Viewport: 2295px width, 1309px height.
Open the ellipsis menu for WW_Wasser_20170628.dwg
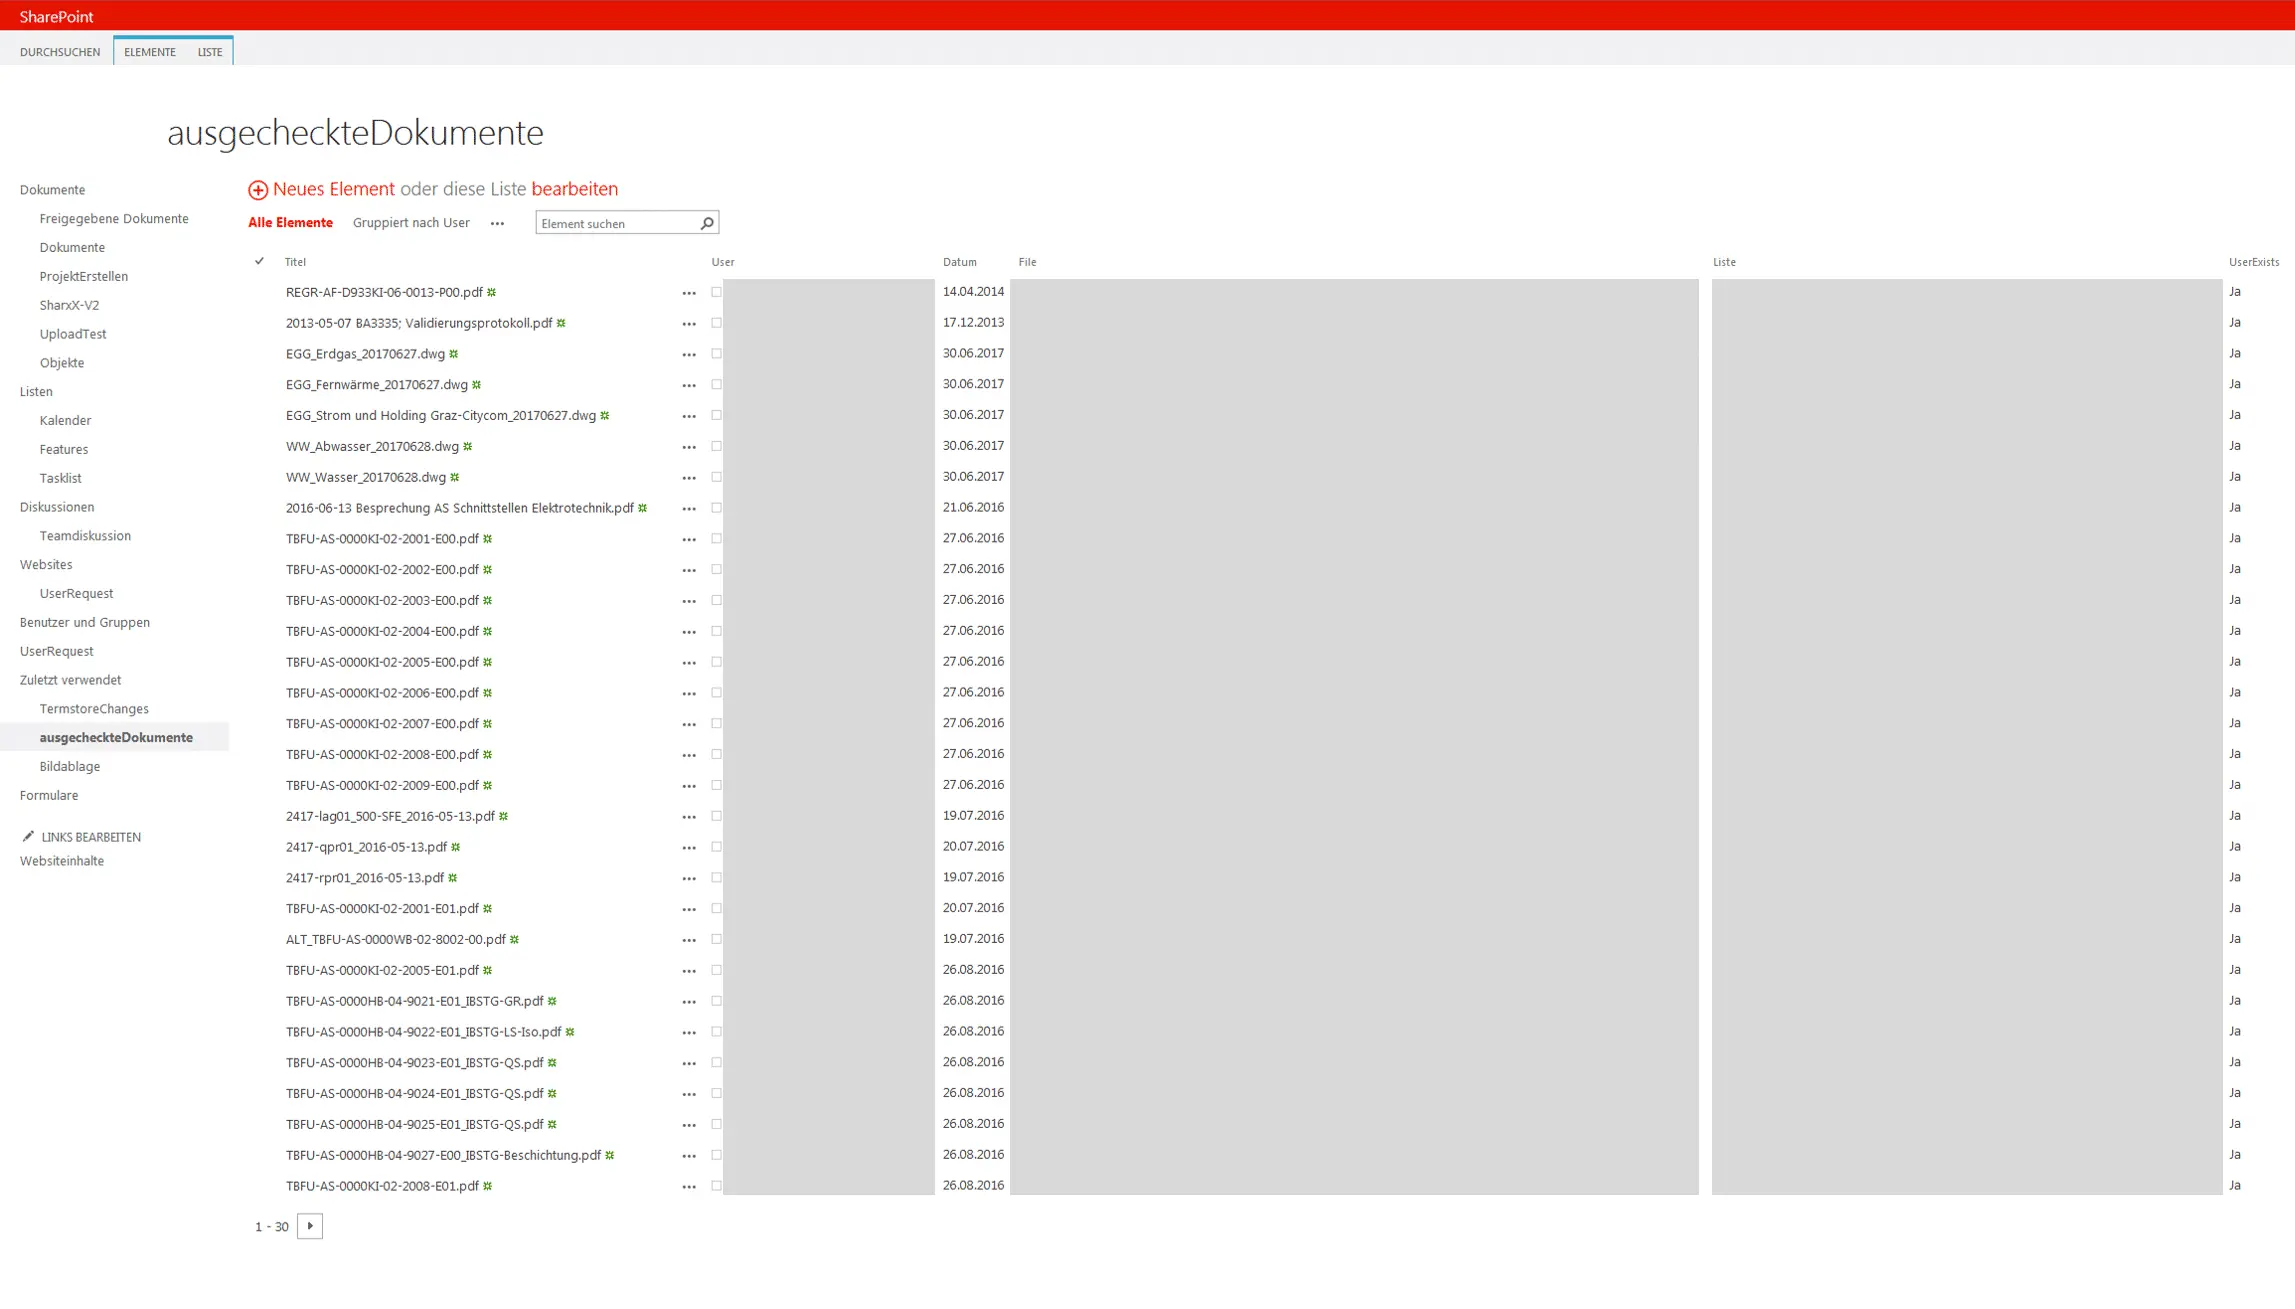coord(690,477)
